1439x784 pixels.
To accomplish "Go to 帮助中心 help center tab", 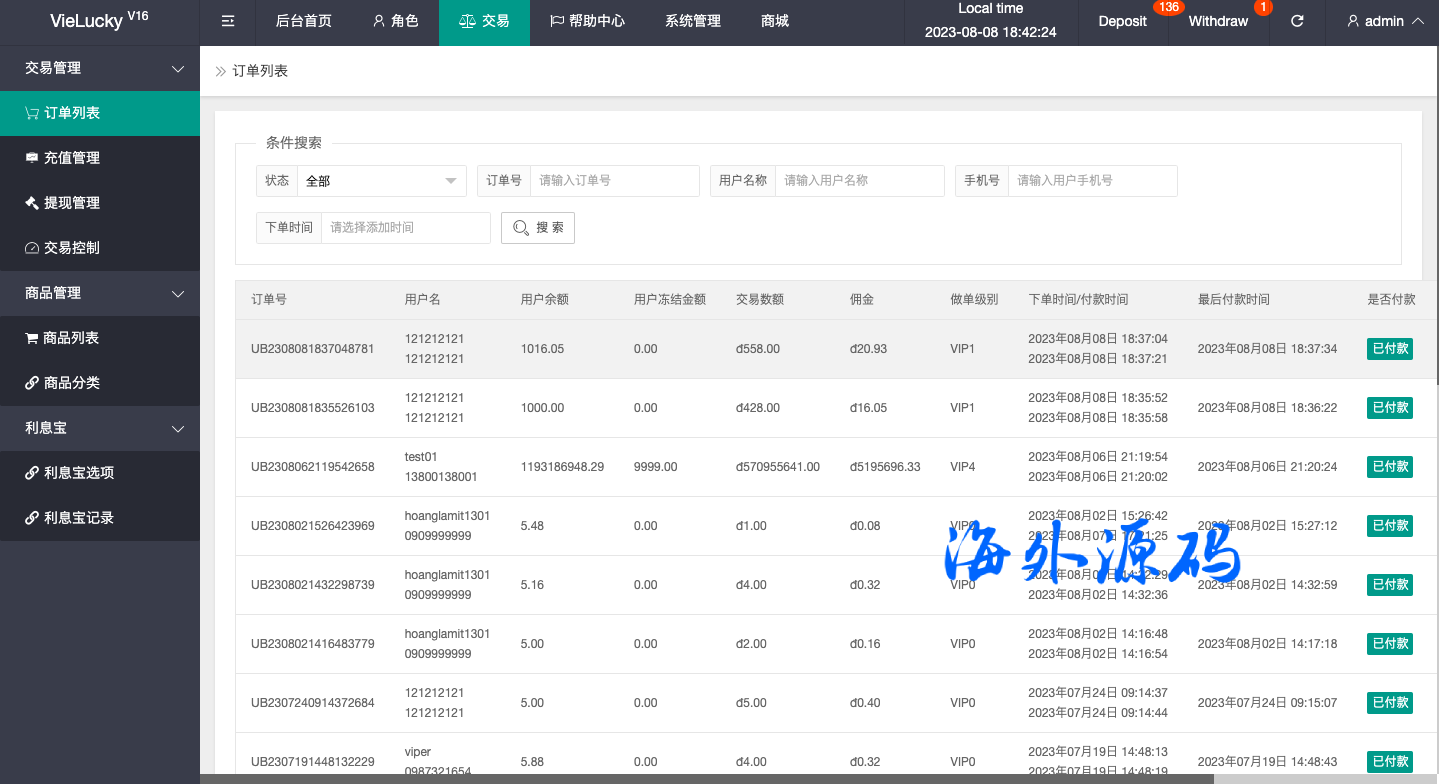I will (587, 21).
